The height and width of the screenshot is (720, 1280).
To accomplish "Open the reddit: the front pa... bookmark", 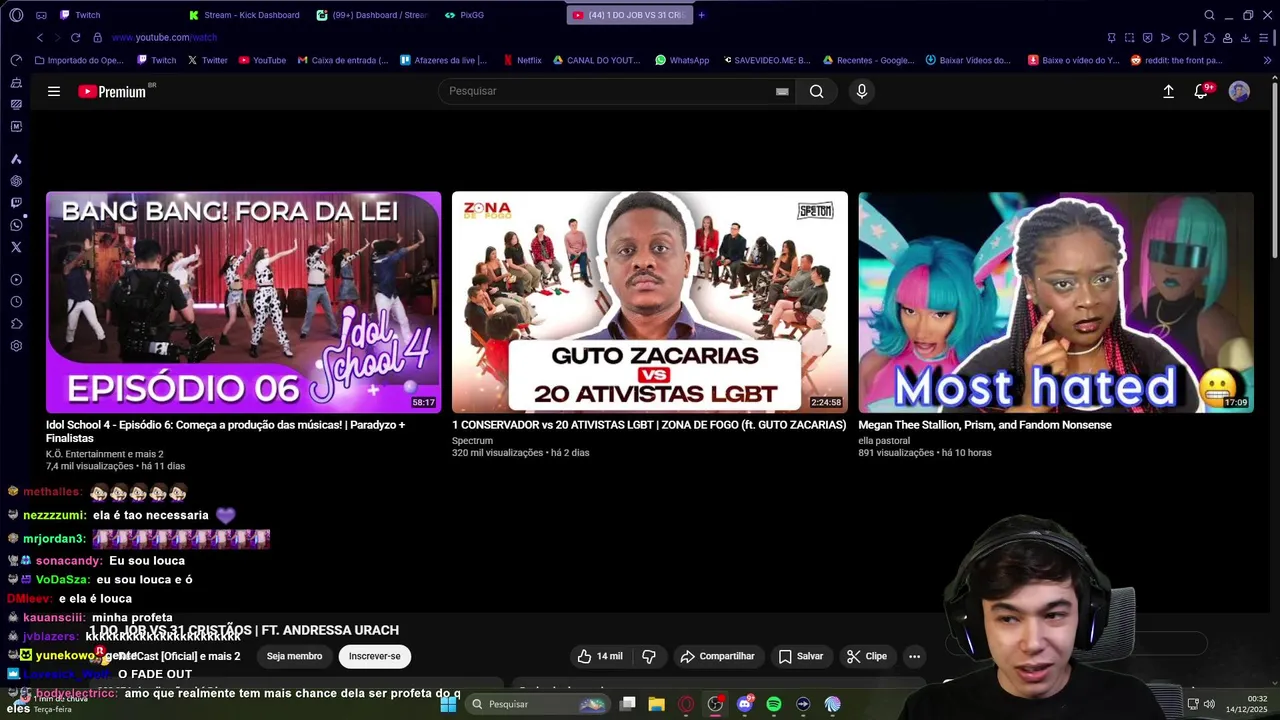I will coord(1176,60).
